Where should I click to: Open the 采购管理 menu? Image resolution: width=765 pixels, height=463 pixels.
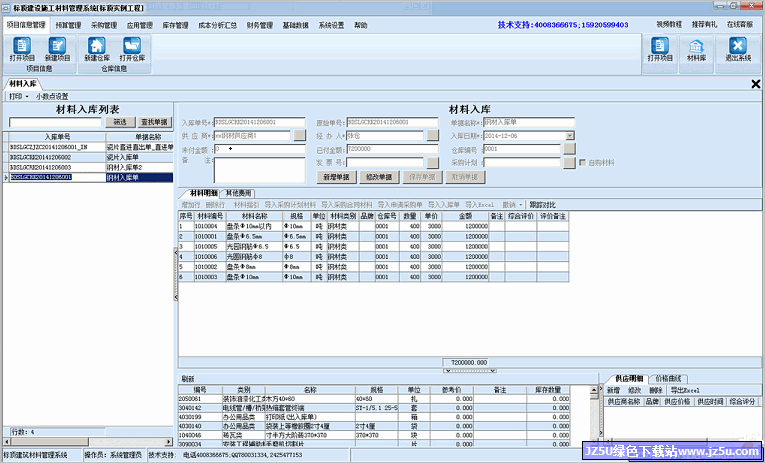pyautogui.click(x=103, y=25)
